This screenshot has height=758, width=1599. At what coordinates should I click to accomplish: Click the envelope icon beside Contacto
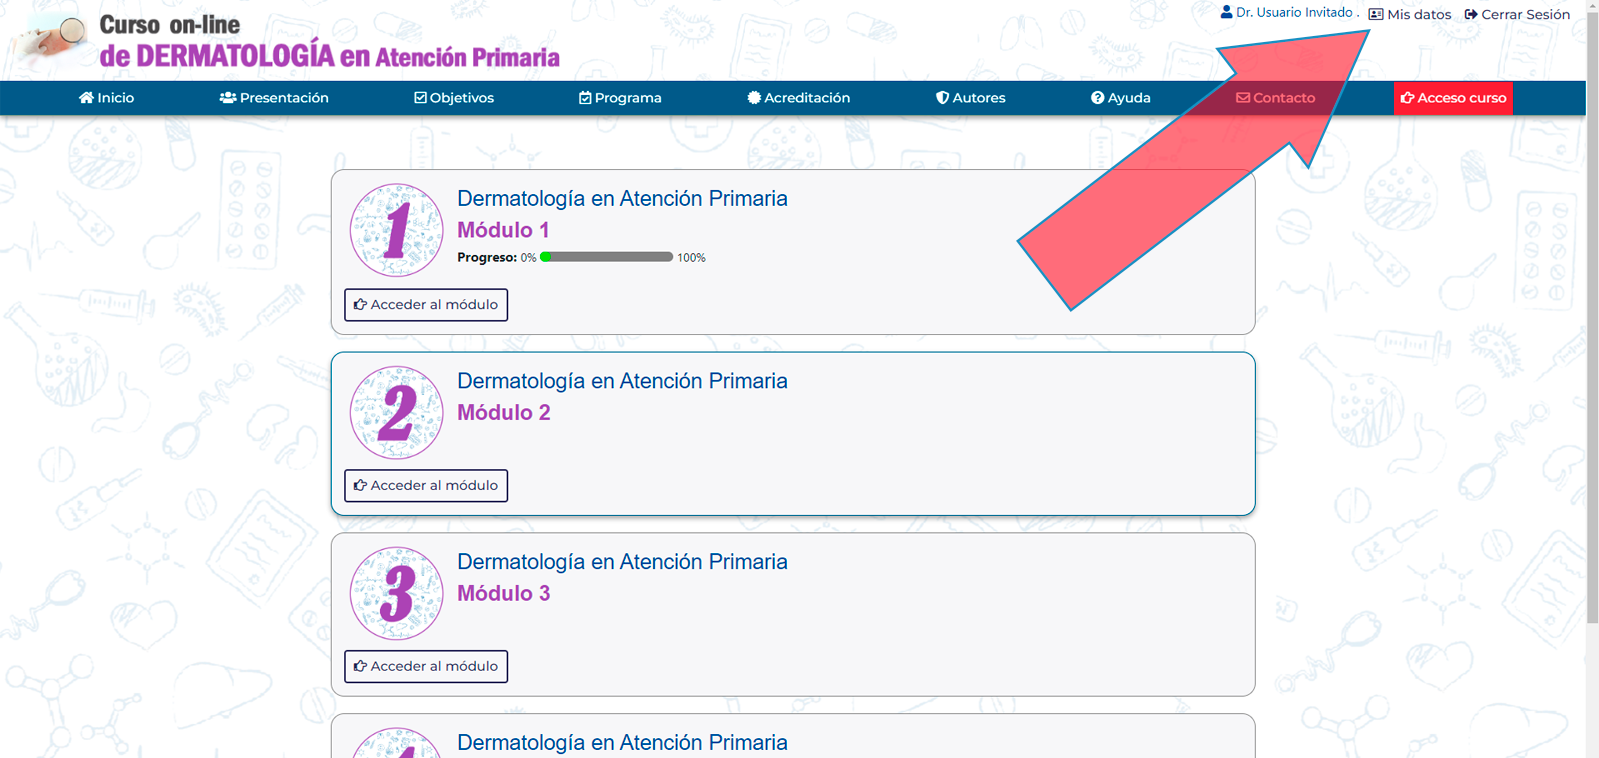[x=1243, y=98]
